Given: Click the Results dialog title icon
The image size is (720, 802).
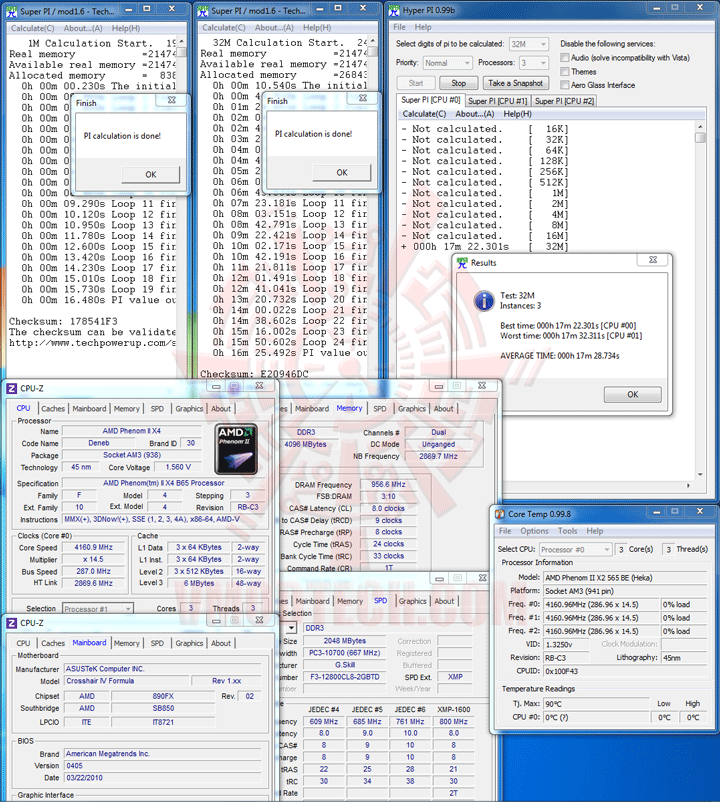Looking at the screenshot, I should click(462, 263).
